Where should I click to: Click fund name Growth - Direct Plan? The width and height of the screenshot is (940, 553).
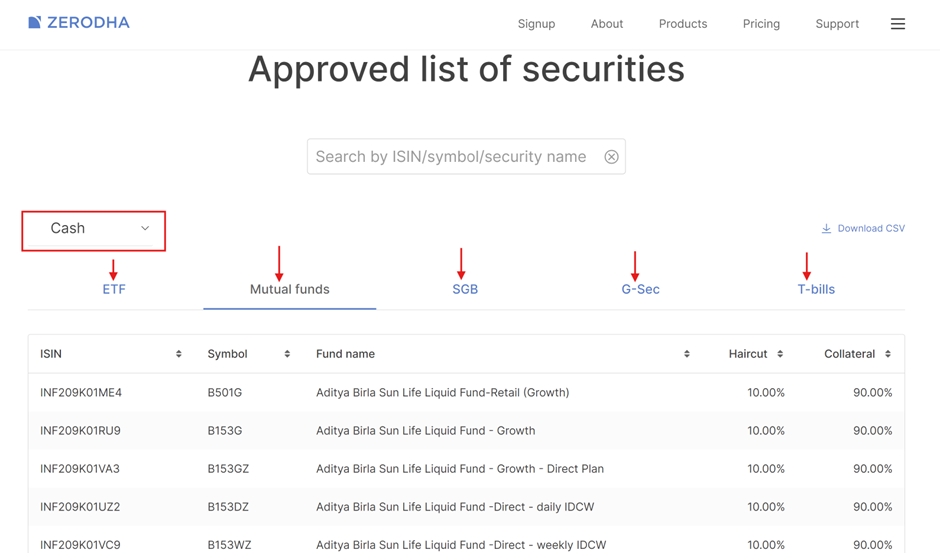[x=460, y=469]
